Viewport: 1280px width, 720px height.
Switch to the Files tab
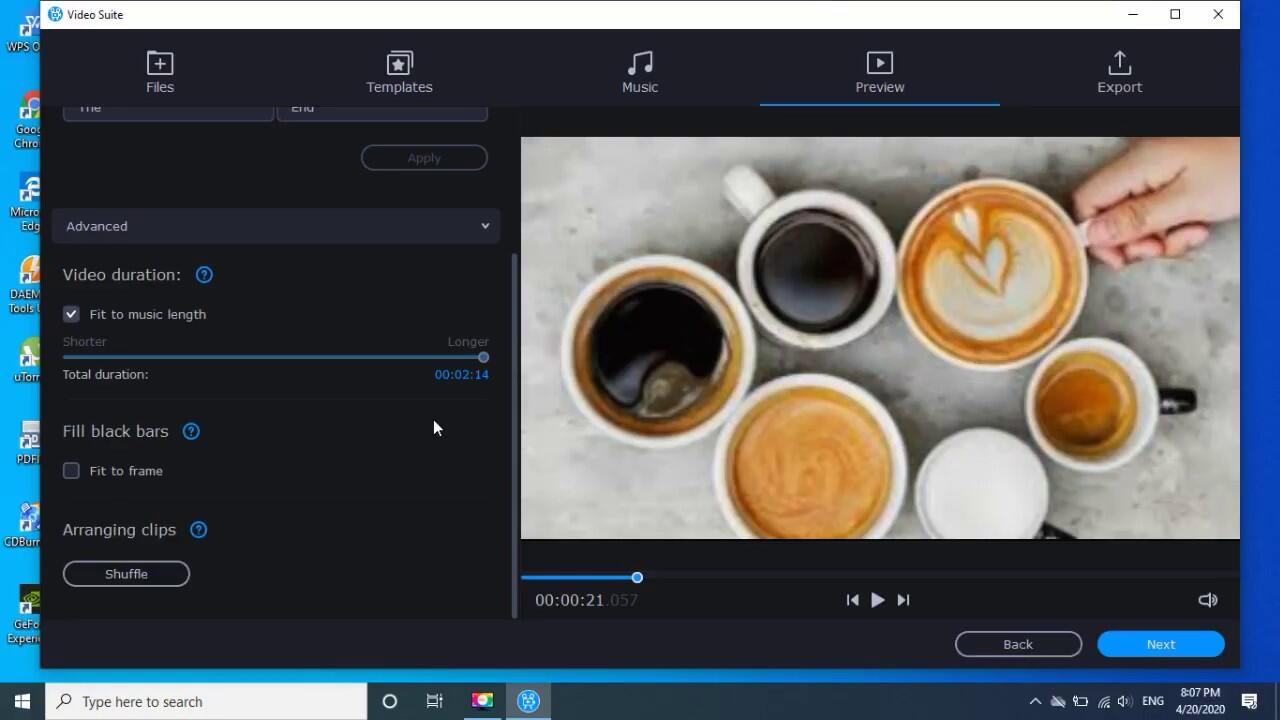coord(160,73)
